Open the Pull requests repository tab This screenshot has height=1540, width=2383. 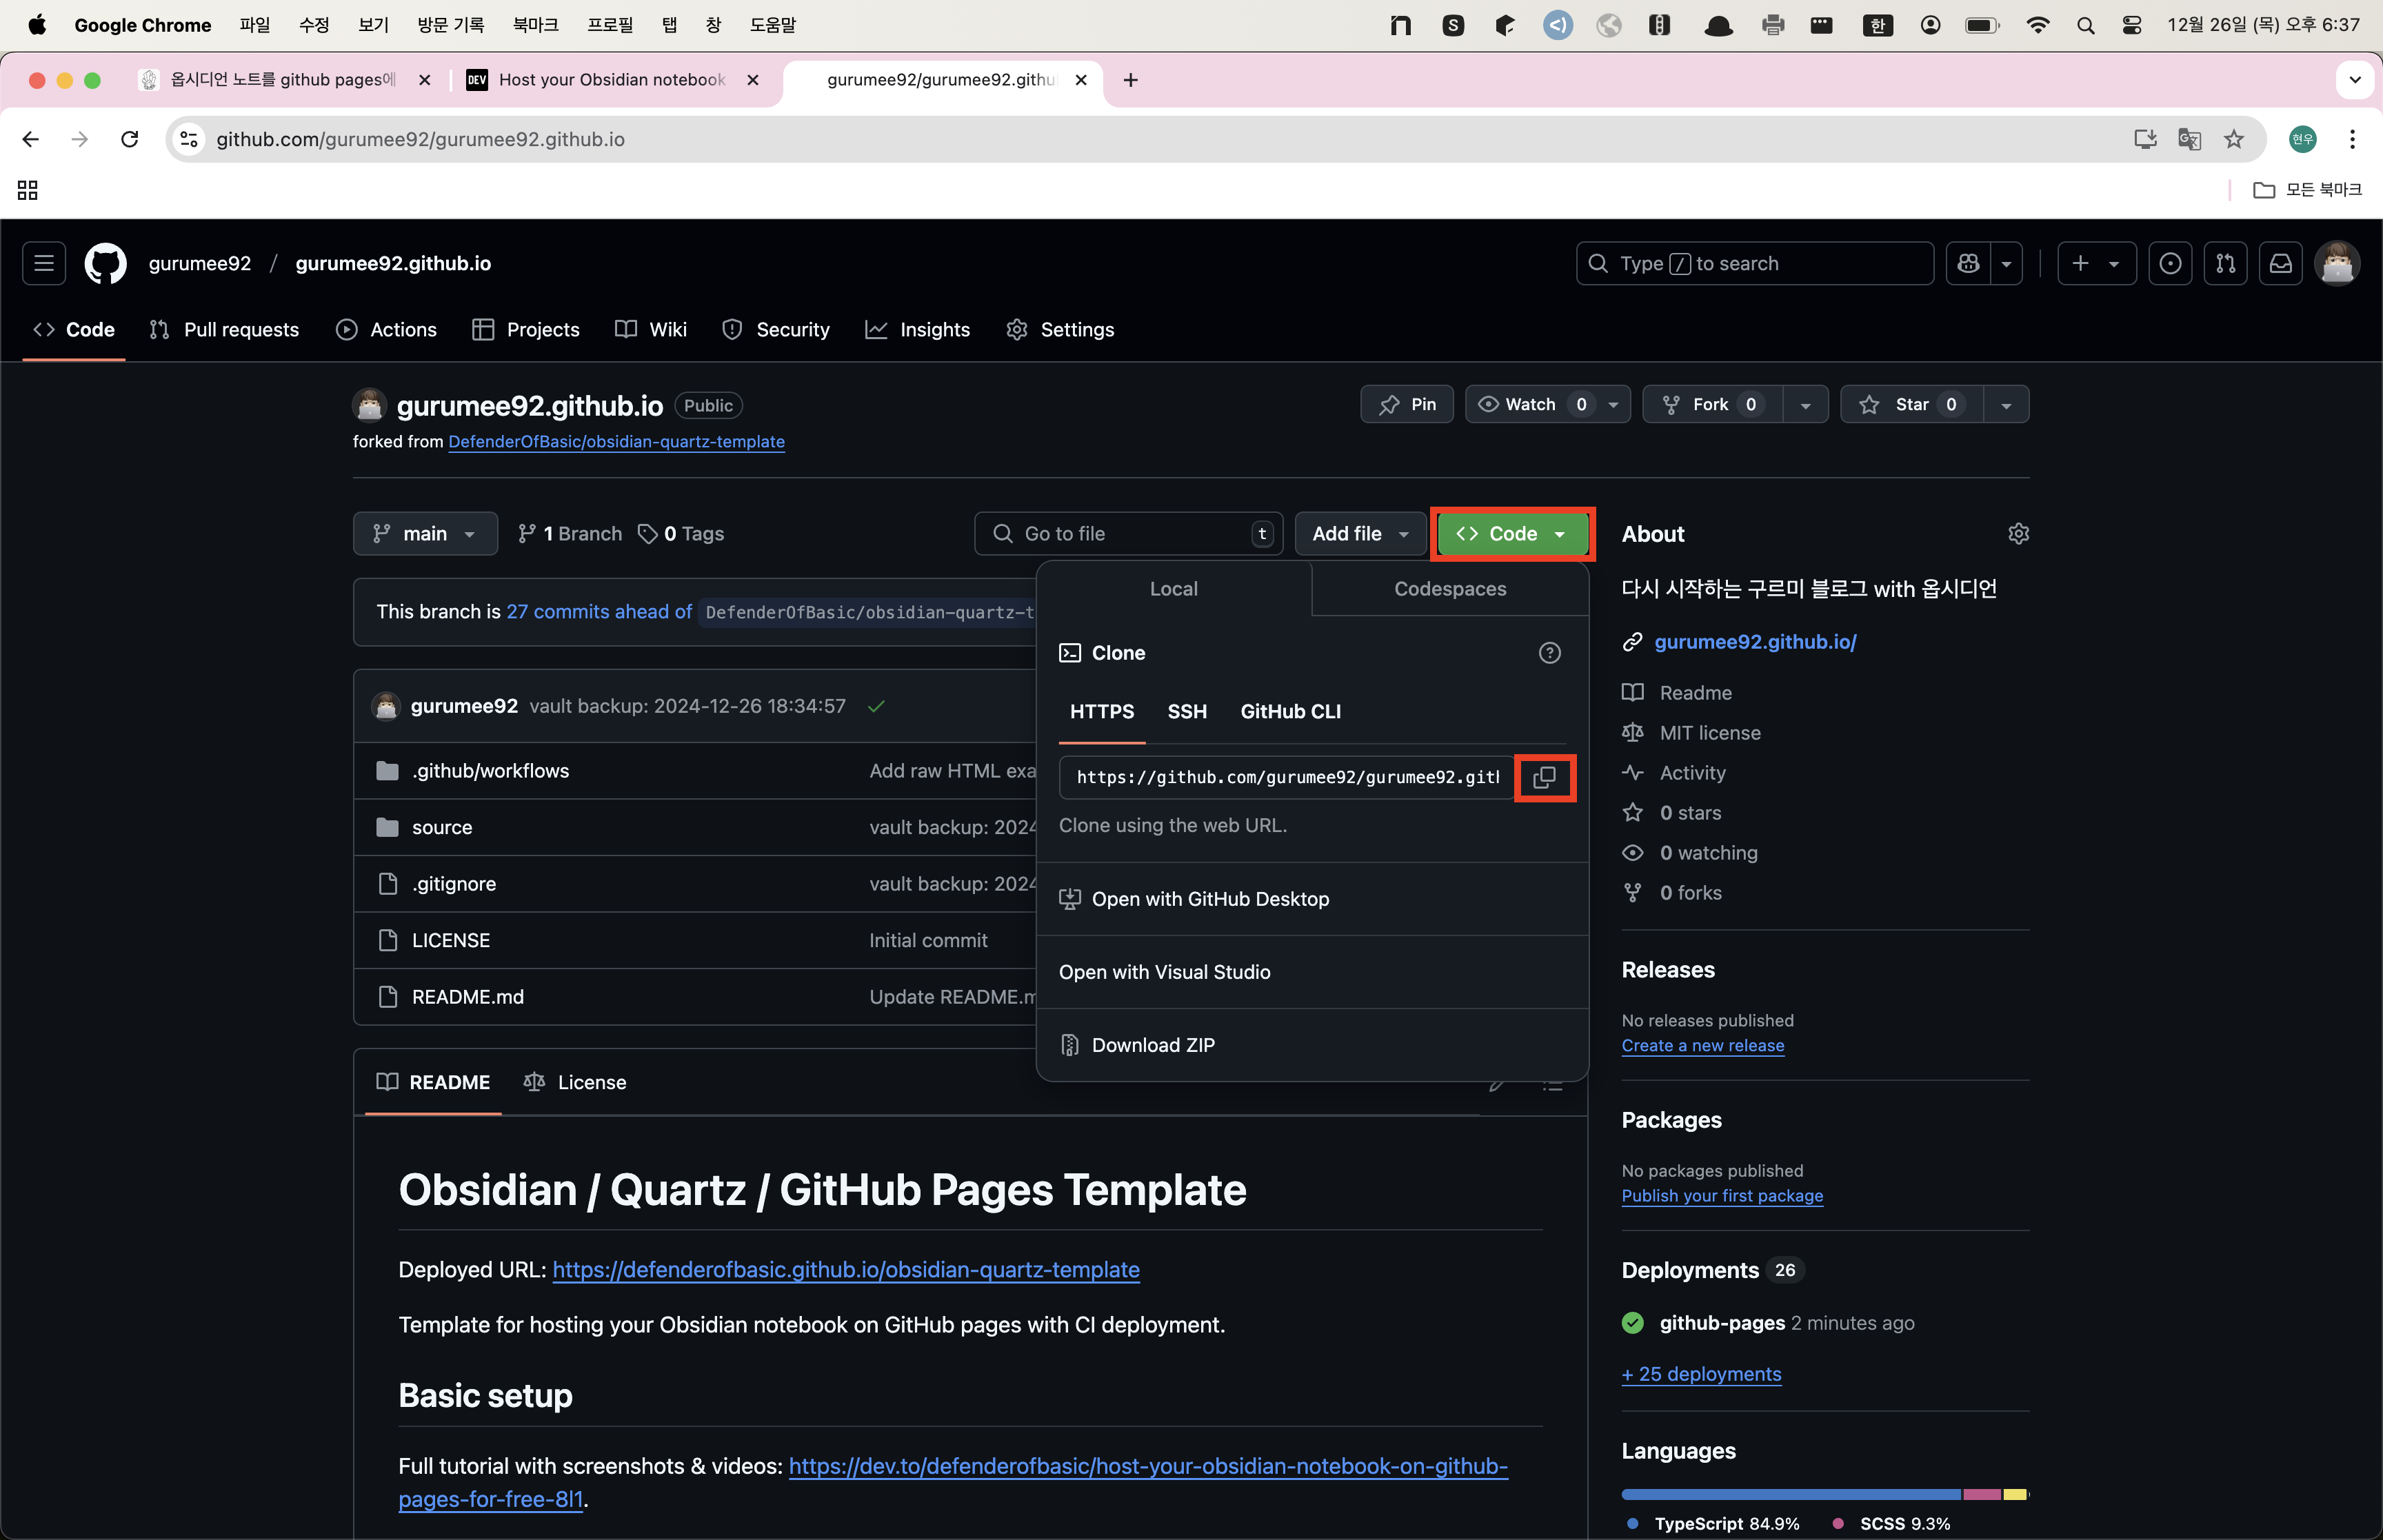[224, 330]
